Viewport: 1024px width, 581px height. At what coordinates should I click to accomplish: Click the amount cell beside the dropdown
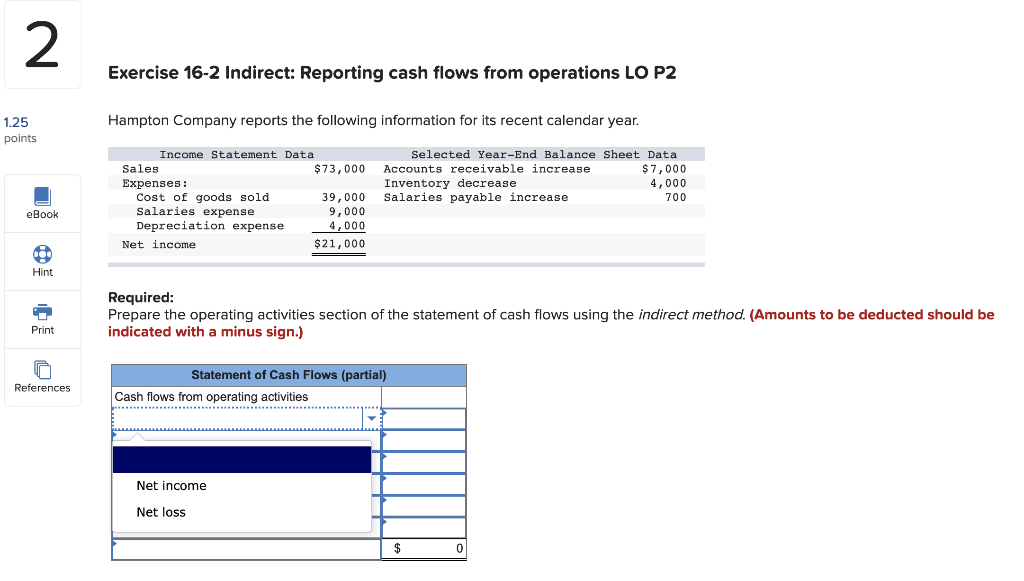424,417
